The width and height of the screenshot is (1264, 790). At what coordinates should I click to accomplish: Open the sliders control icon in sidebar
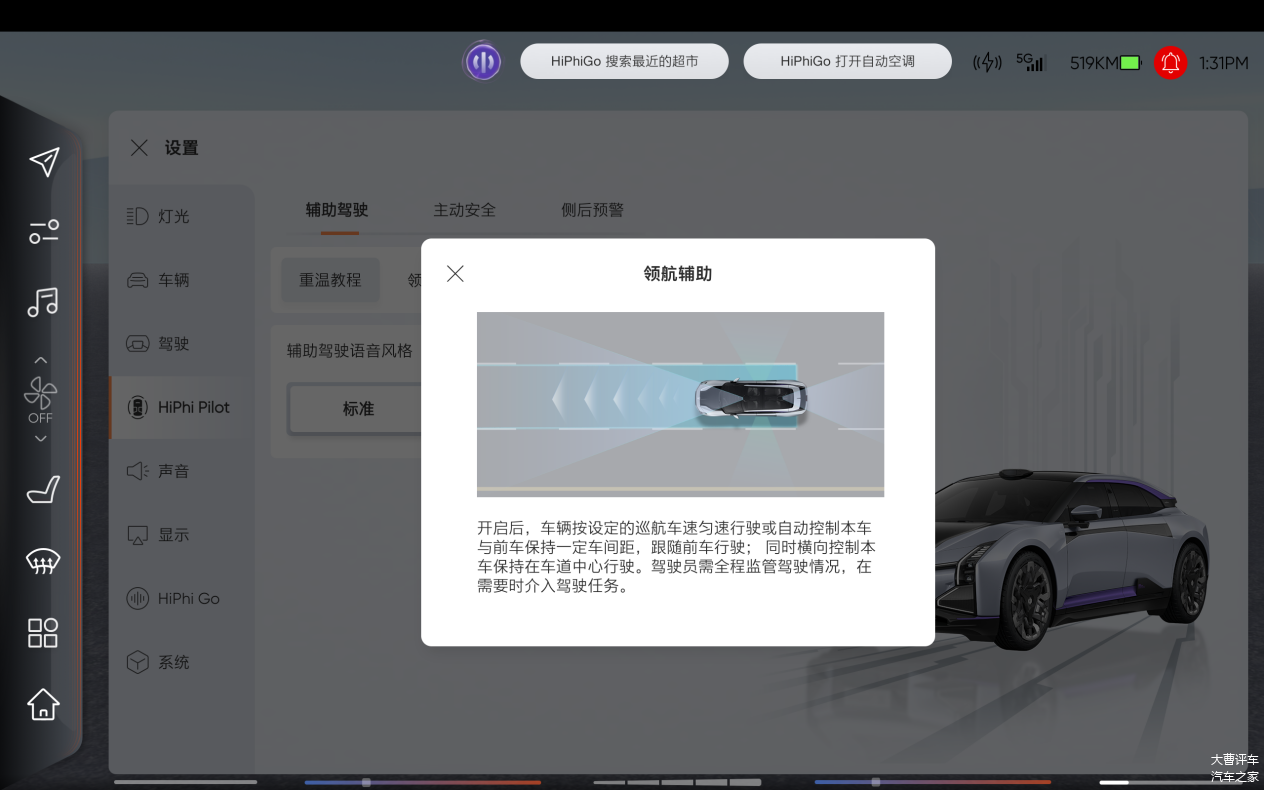coord(43,232)
